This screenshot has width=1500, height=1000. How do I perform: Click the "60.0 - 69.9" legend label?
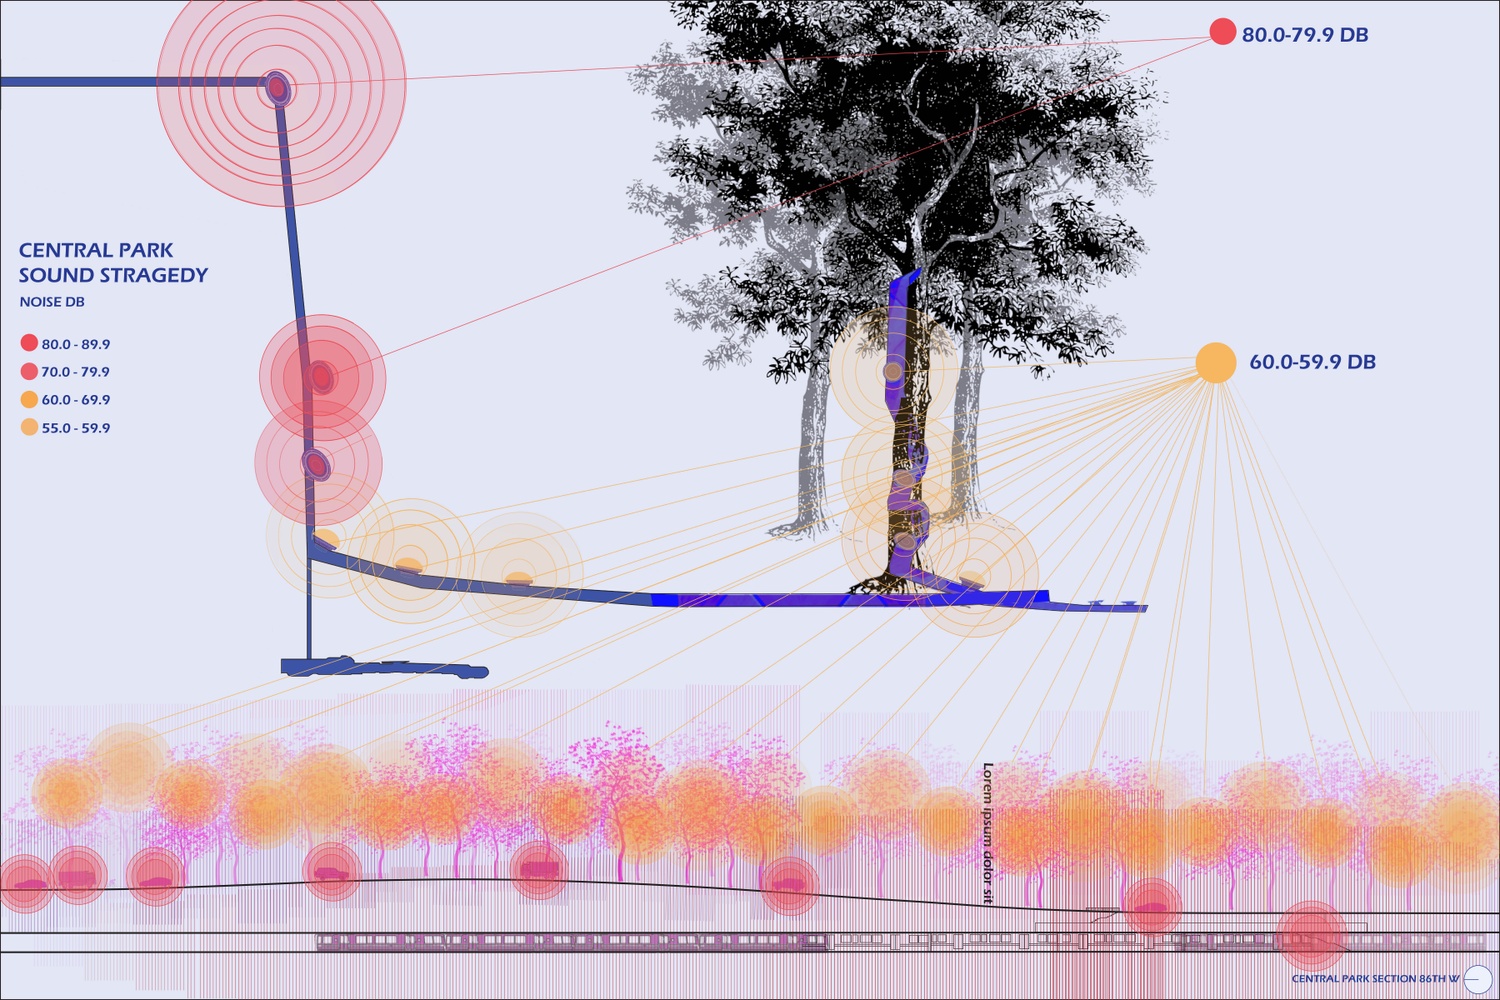[76, 400]
